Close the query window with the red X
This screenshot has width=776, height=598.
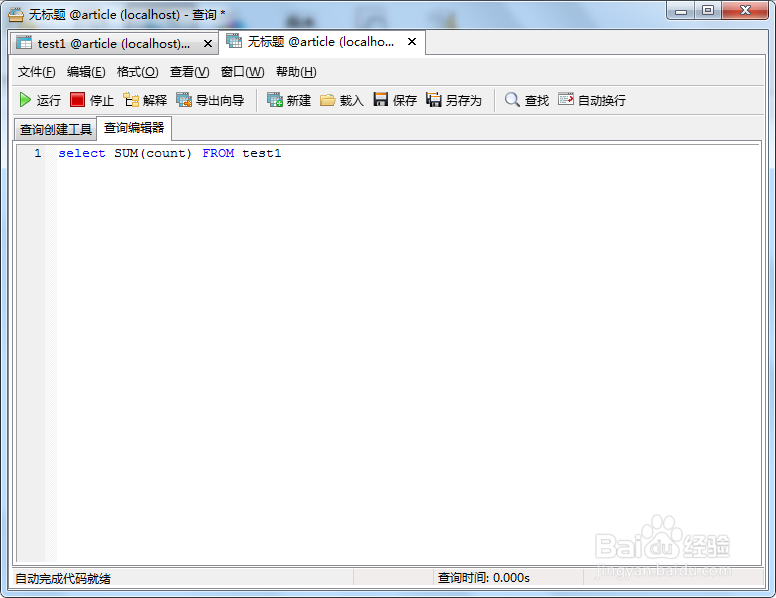(x=745, y=10)
